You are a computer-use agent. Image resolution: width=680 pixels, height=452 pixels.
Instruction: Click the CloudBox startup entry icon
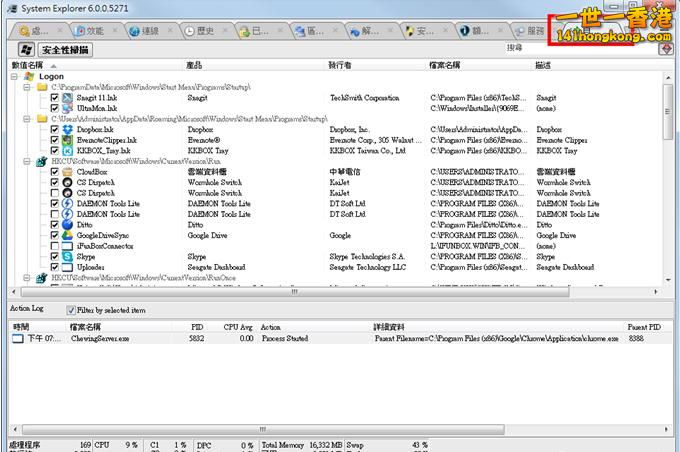68,172
